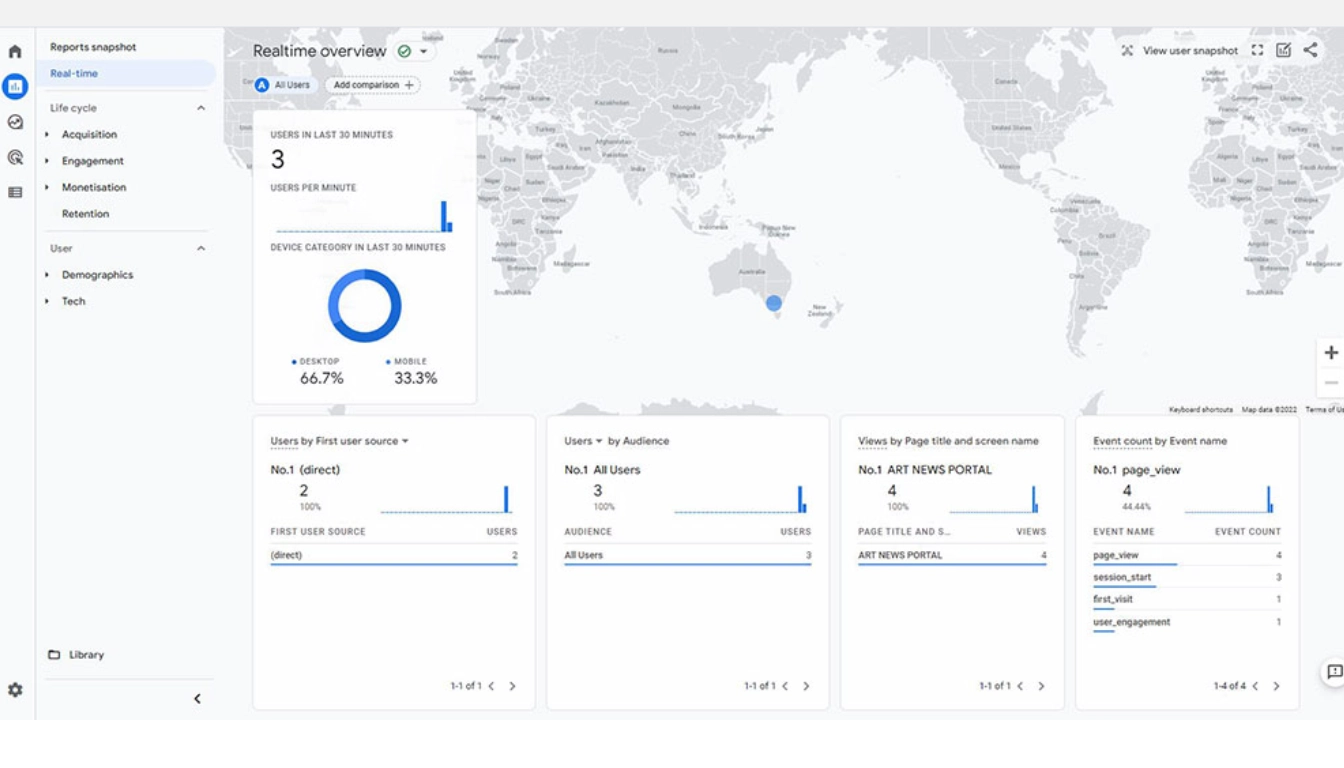Click Views by Page title and screen name heading
This screenshot has height=768, width=1344.
948,441
